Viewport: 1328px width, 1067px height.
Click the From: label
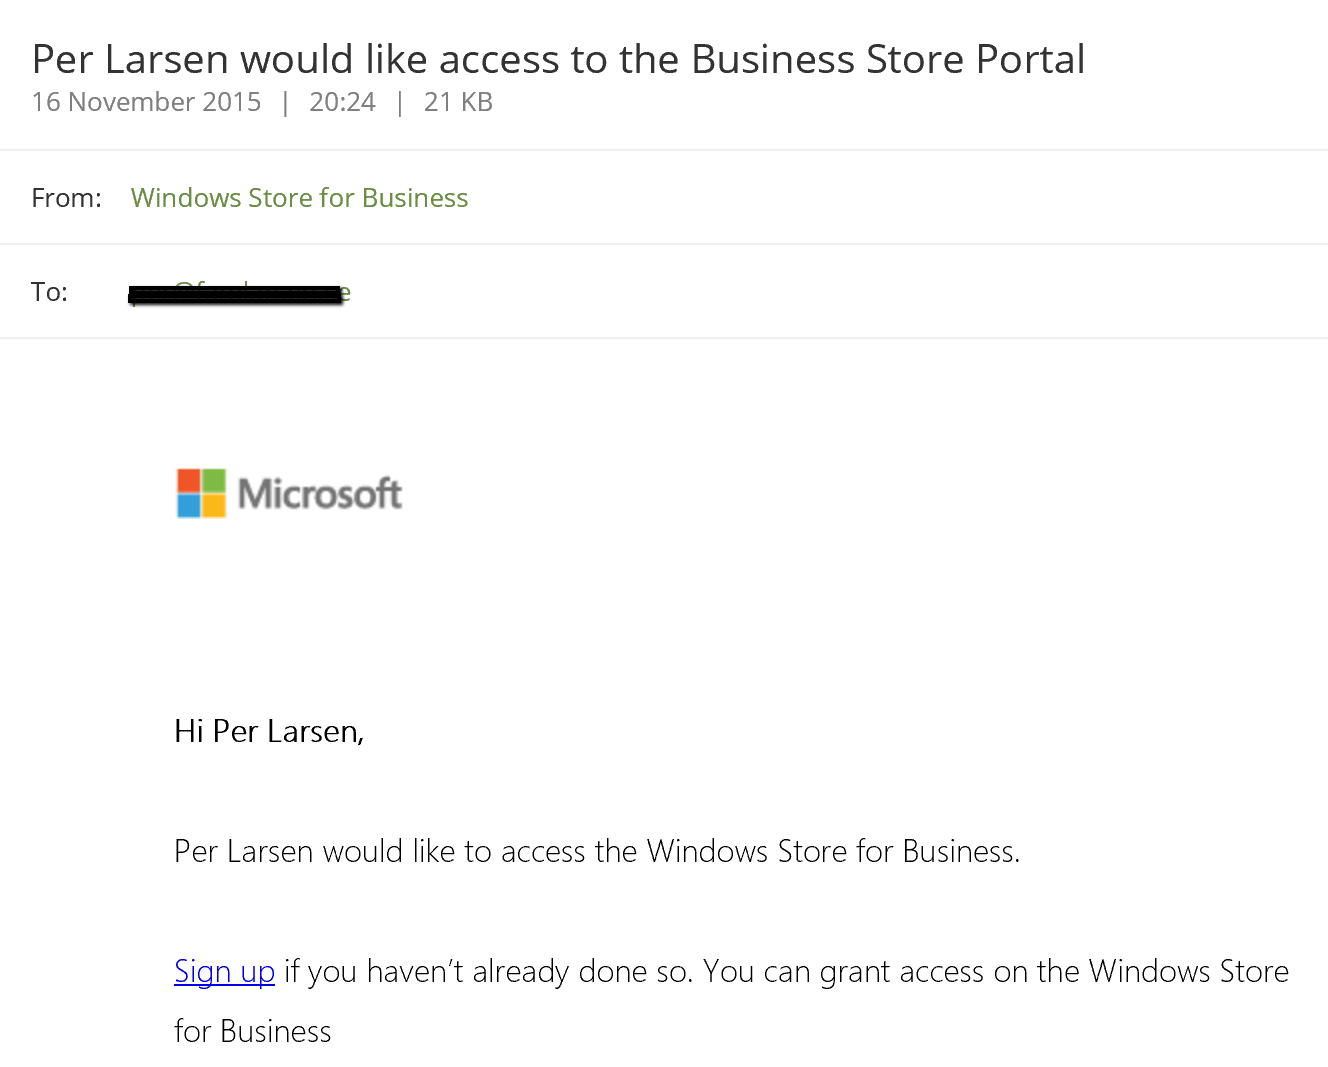pyautogui.click(x=66, y=198)
